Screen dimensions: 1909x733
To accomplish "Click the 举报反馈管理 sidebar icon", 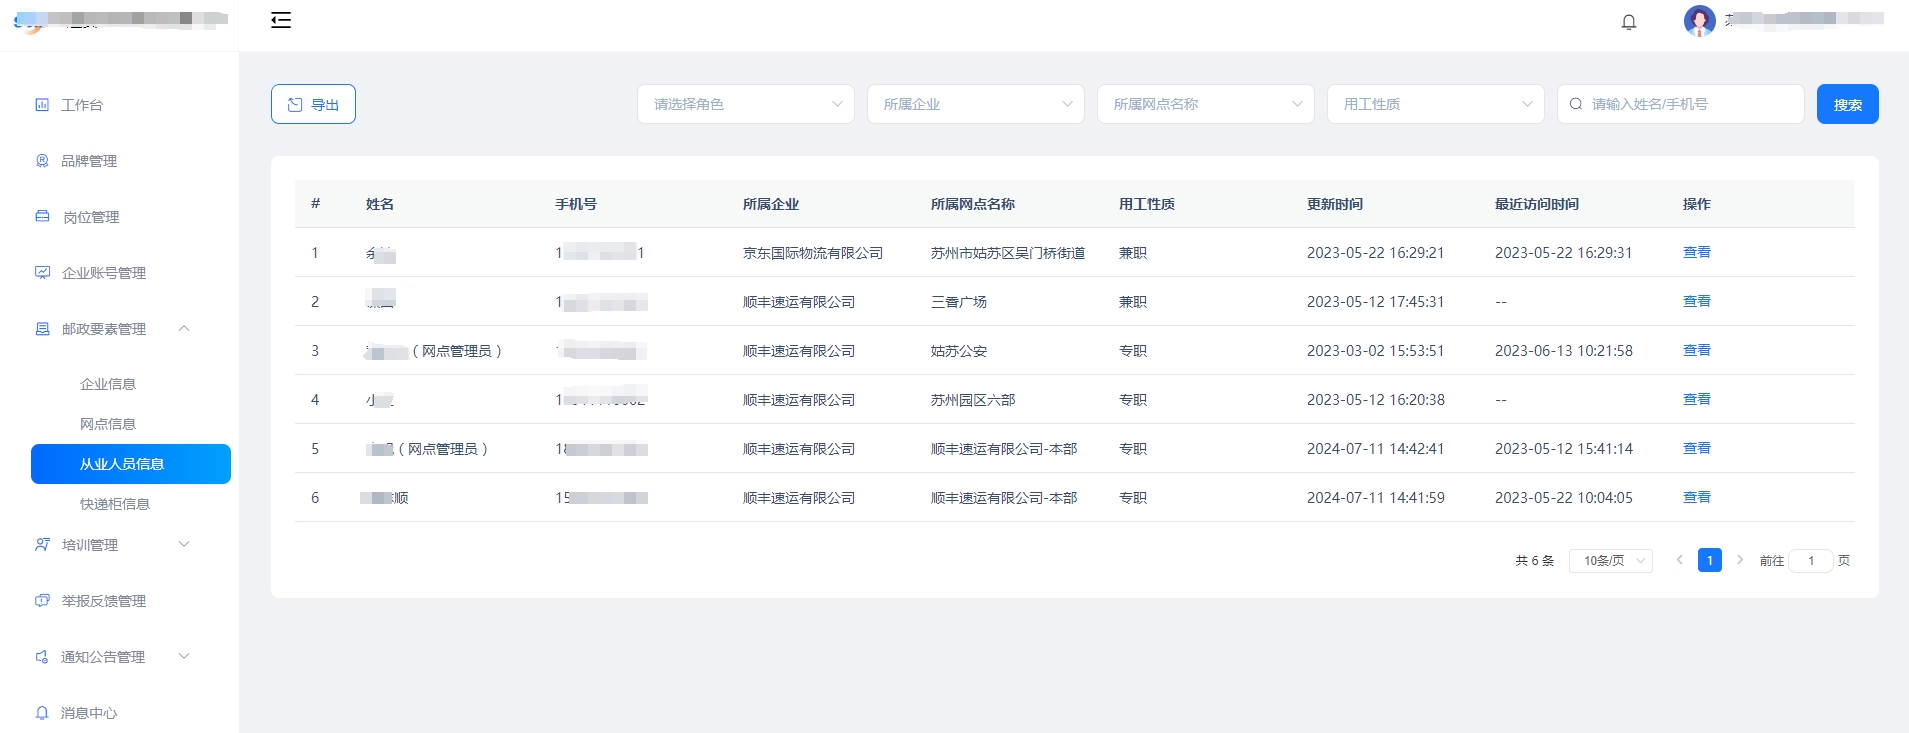I will (42, 601).
